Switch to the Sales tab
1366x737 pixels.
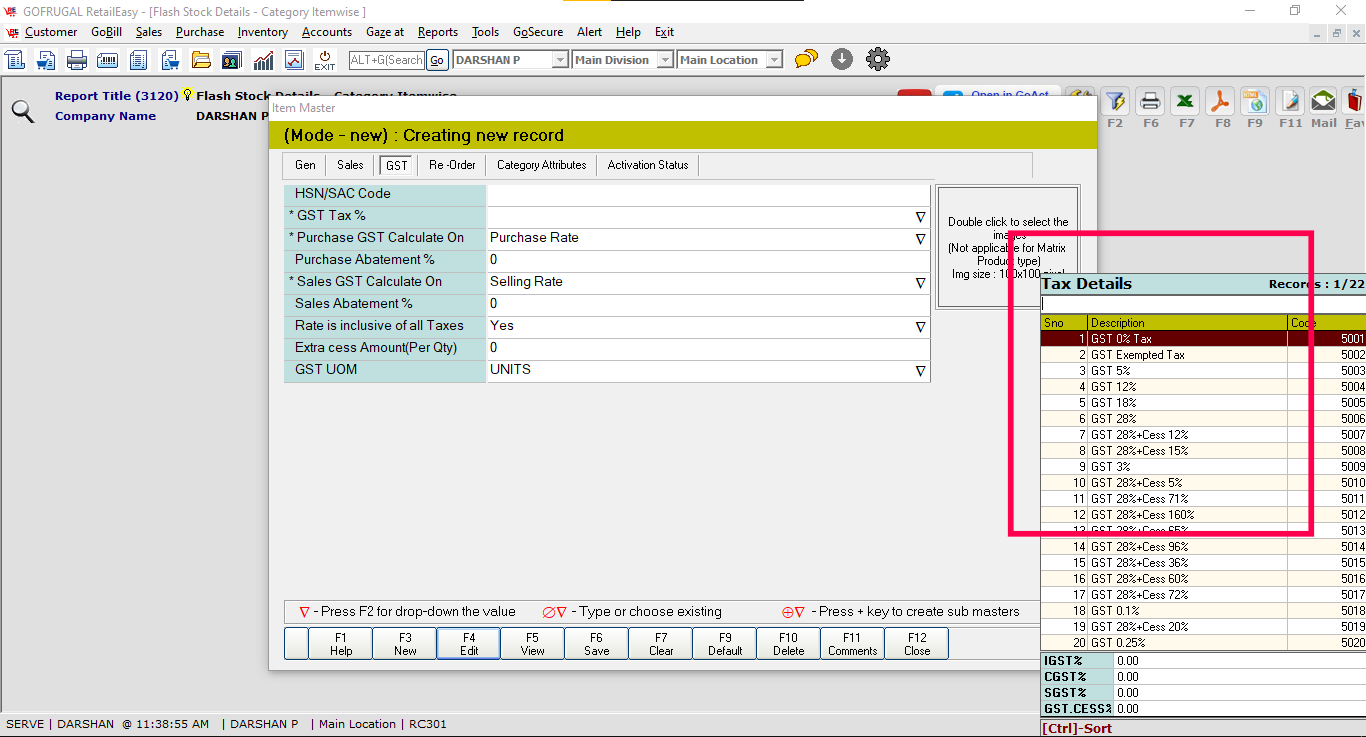coord(350,165)
